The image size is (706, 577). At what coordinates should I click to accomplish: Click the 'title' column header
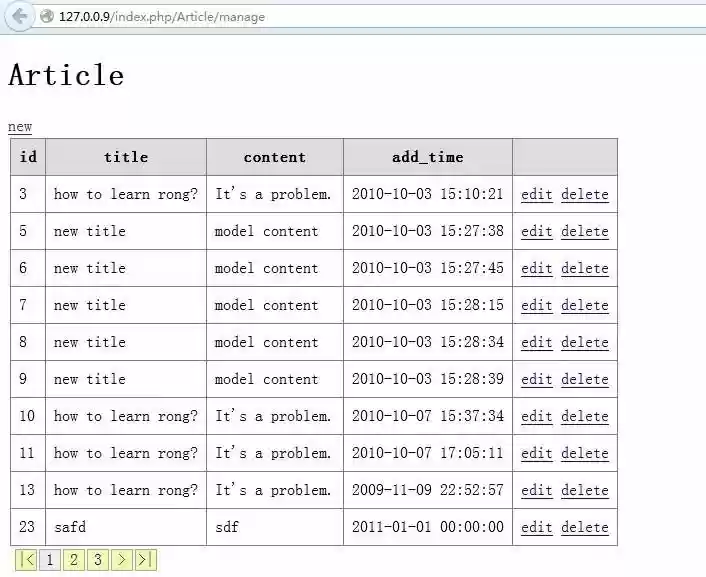(126, 157)
